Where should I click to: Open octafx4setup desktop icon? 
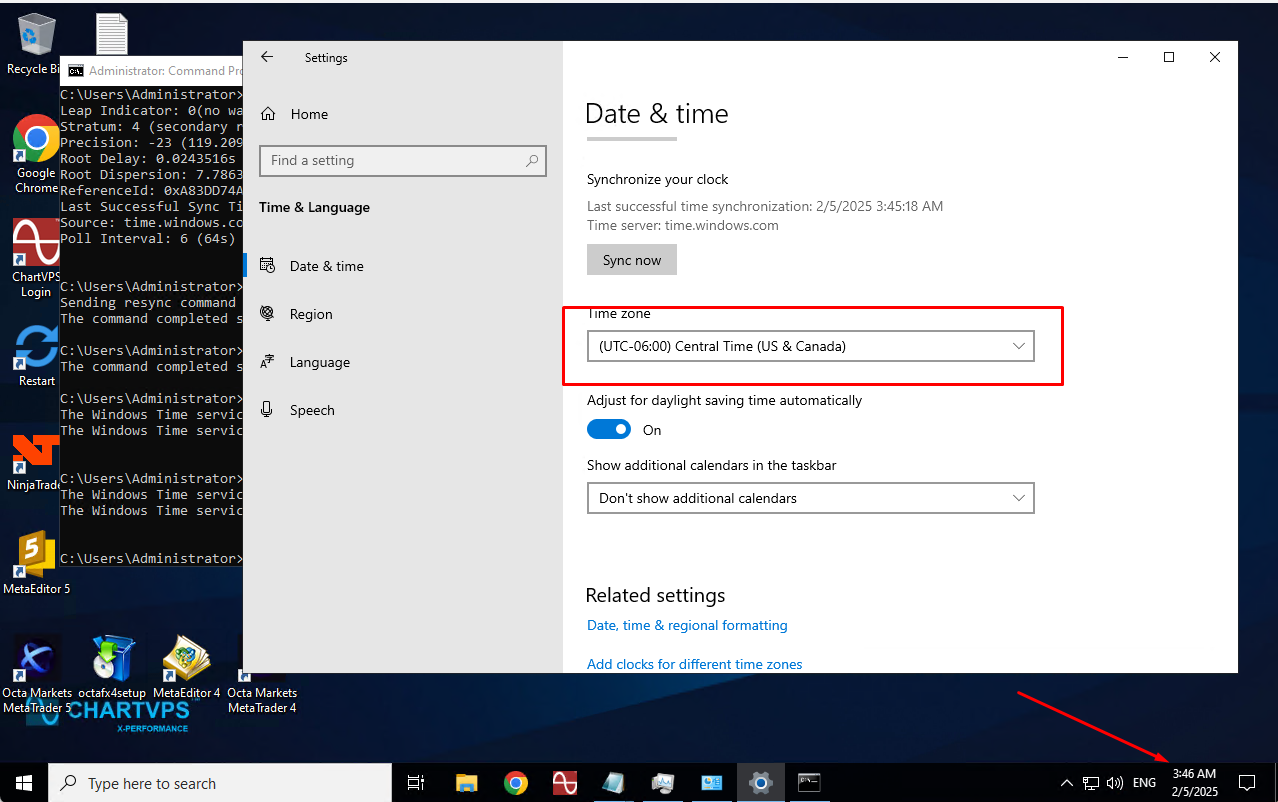click(112, 668)
